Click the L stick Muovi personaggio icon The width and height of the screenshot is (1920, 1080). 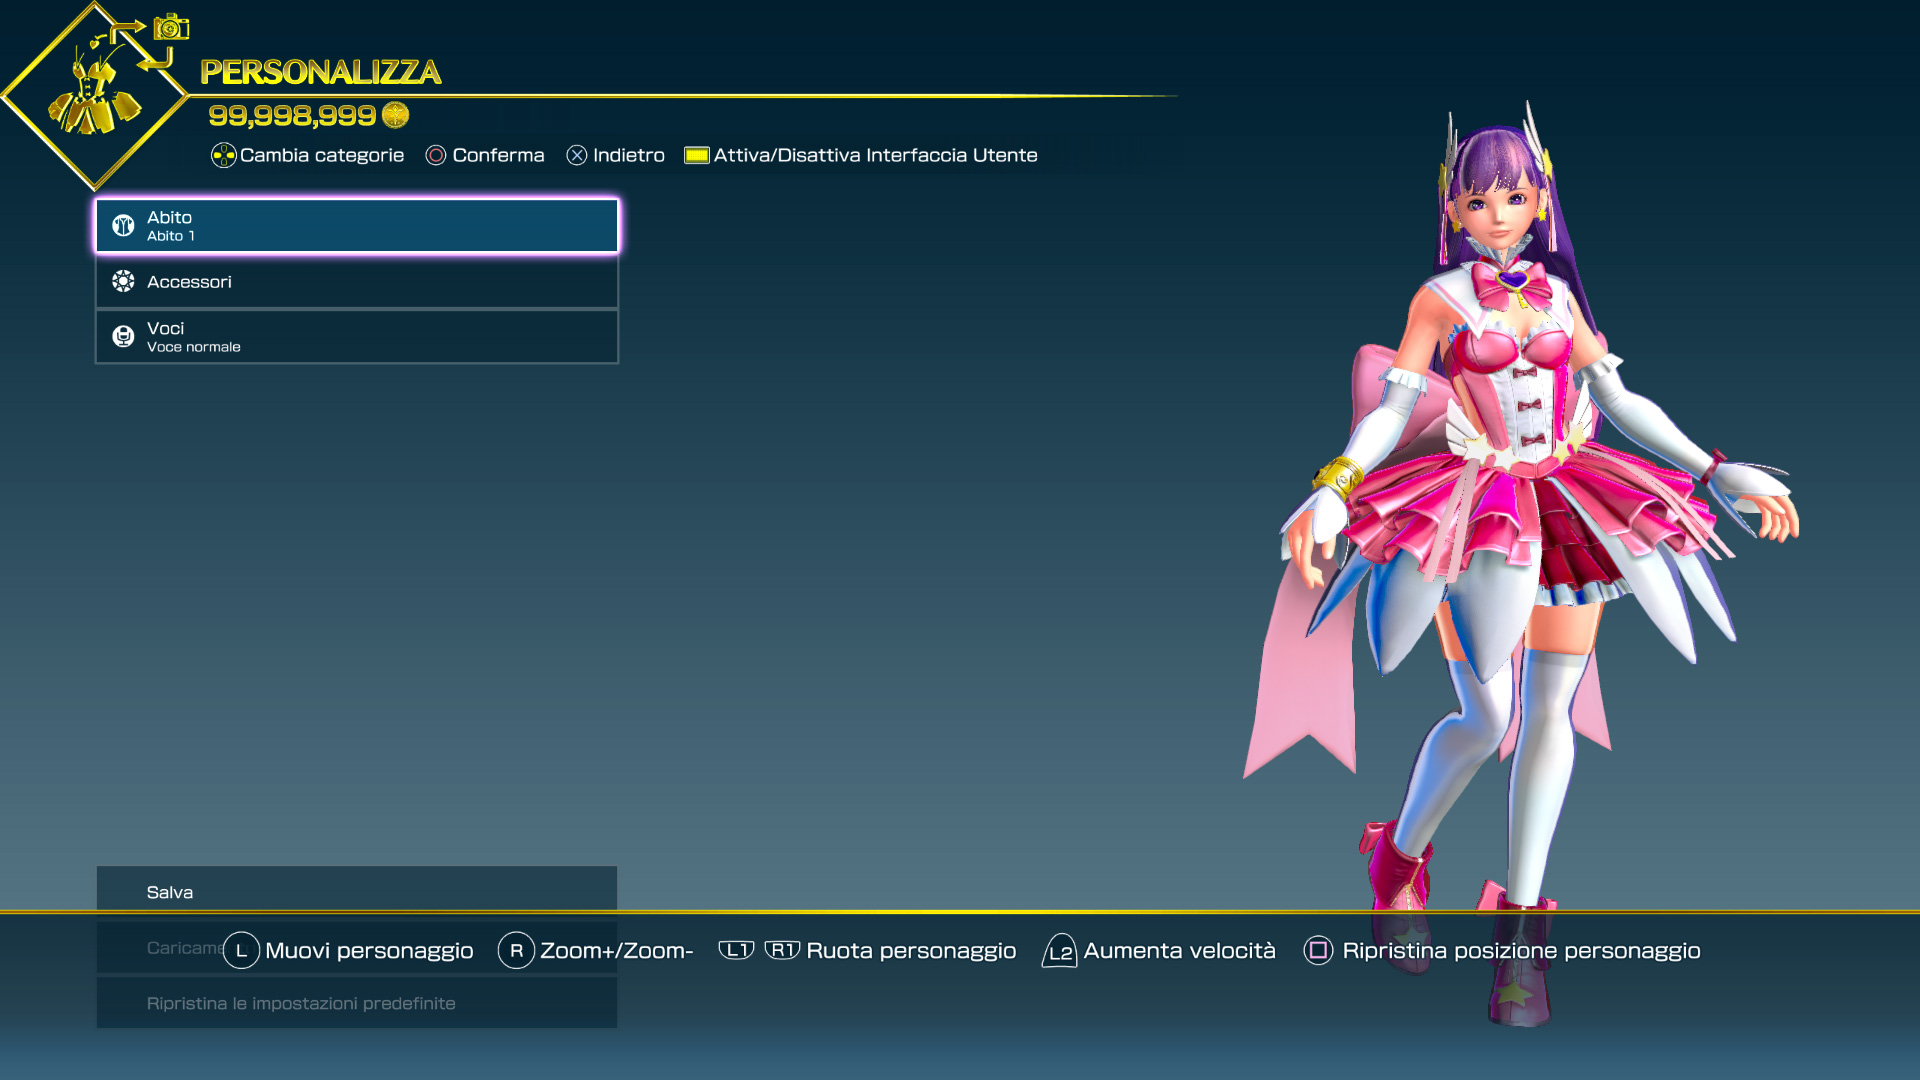pos(241,950)
